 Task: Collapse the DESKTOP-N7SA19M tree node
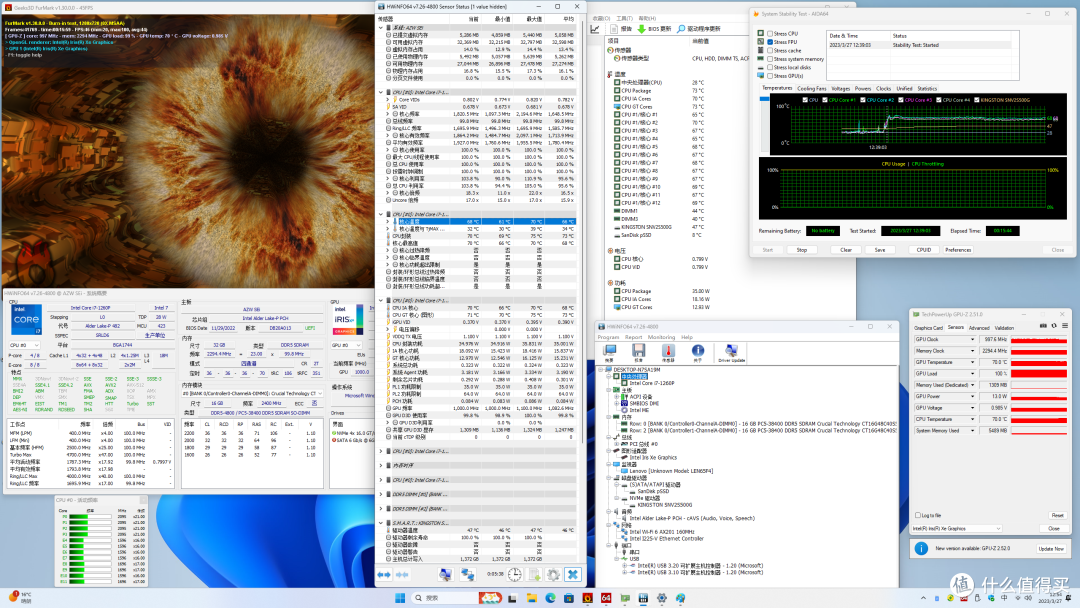tap(603, 370)
